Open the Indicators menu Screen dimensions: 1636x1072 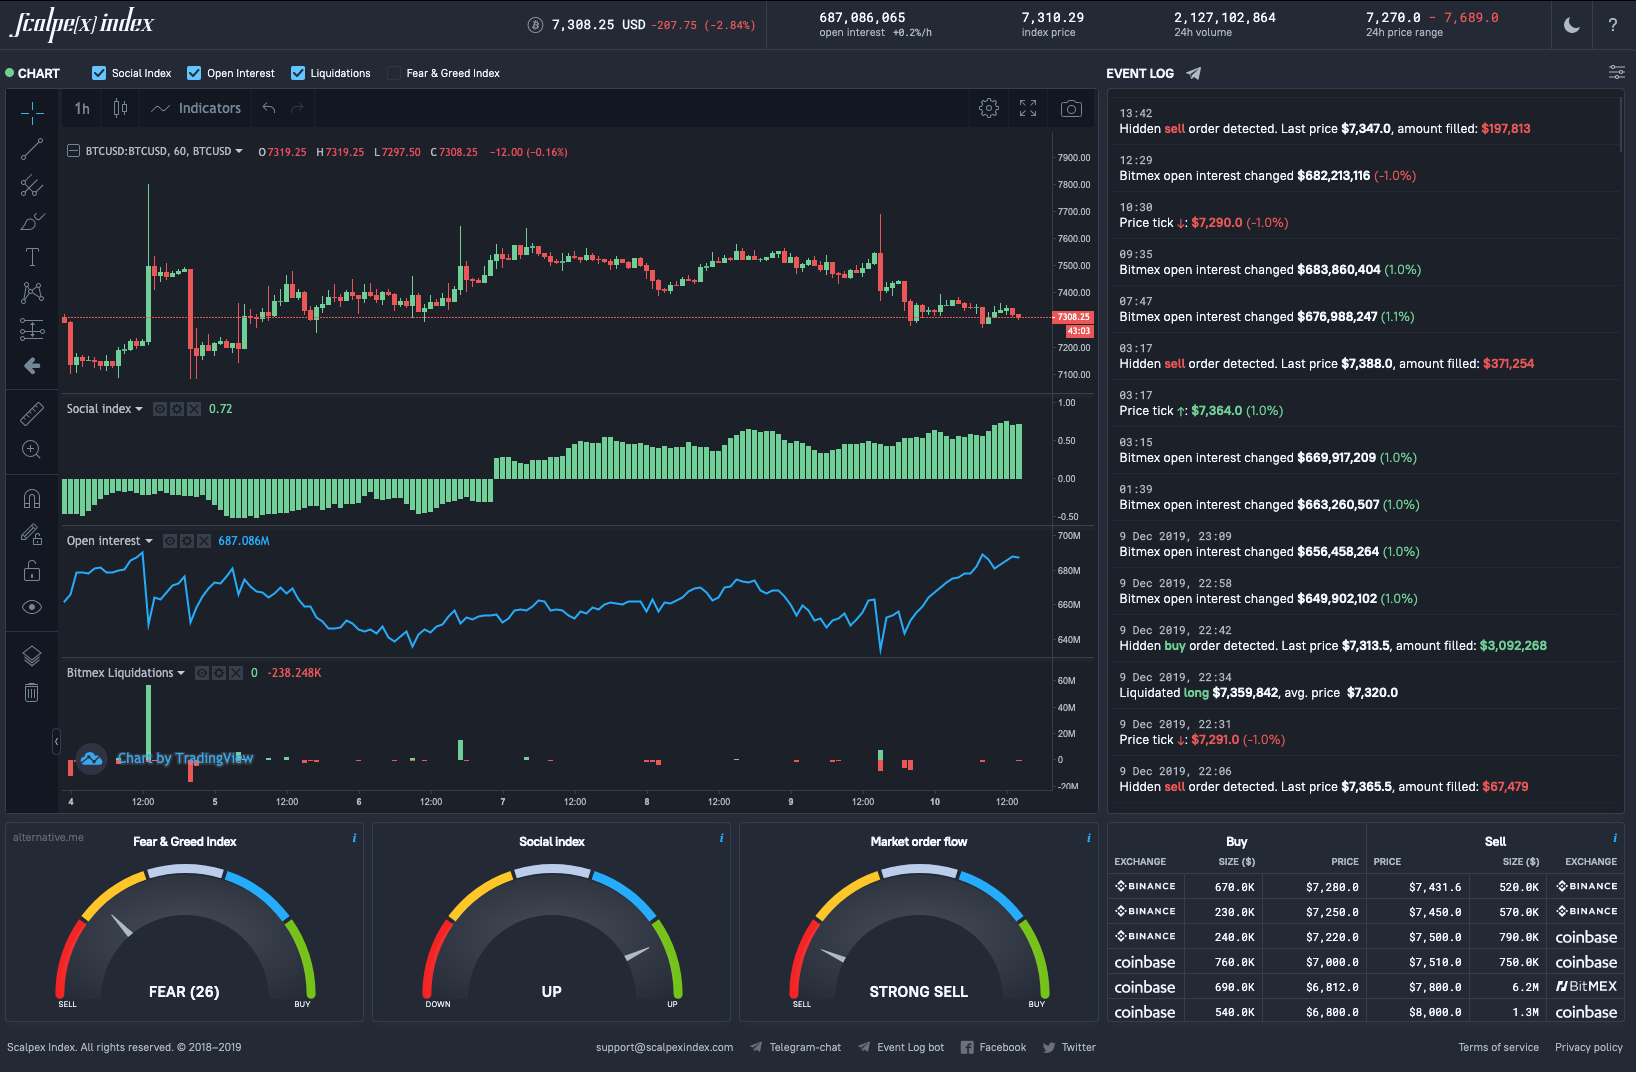coord(197,108)
